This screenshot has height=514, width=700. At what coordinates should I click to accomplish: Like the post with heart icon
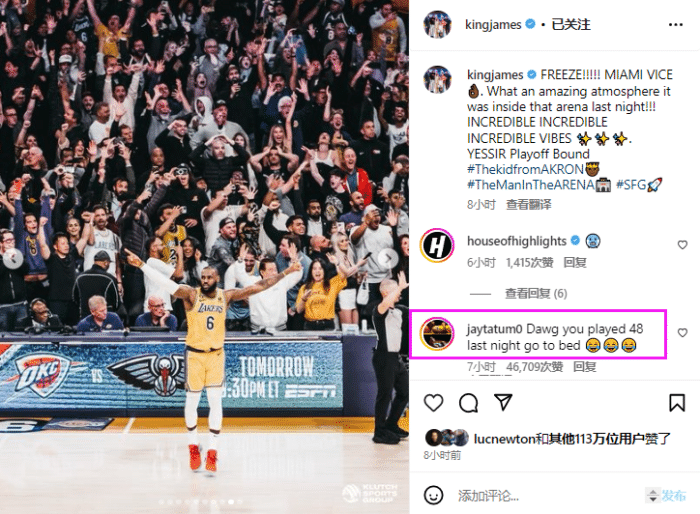point(433,403)
